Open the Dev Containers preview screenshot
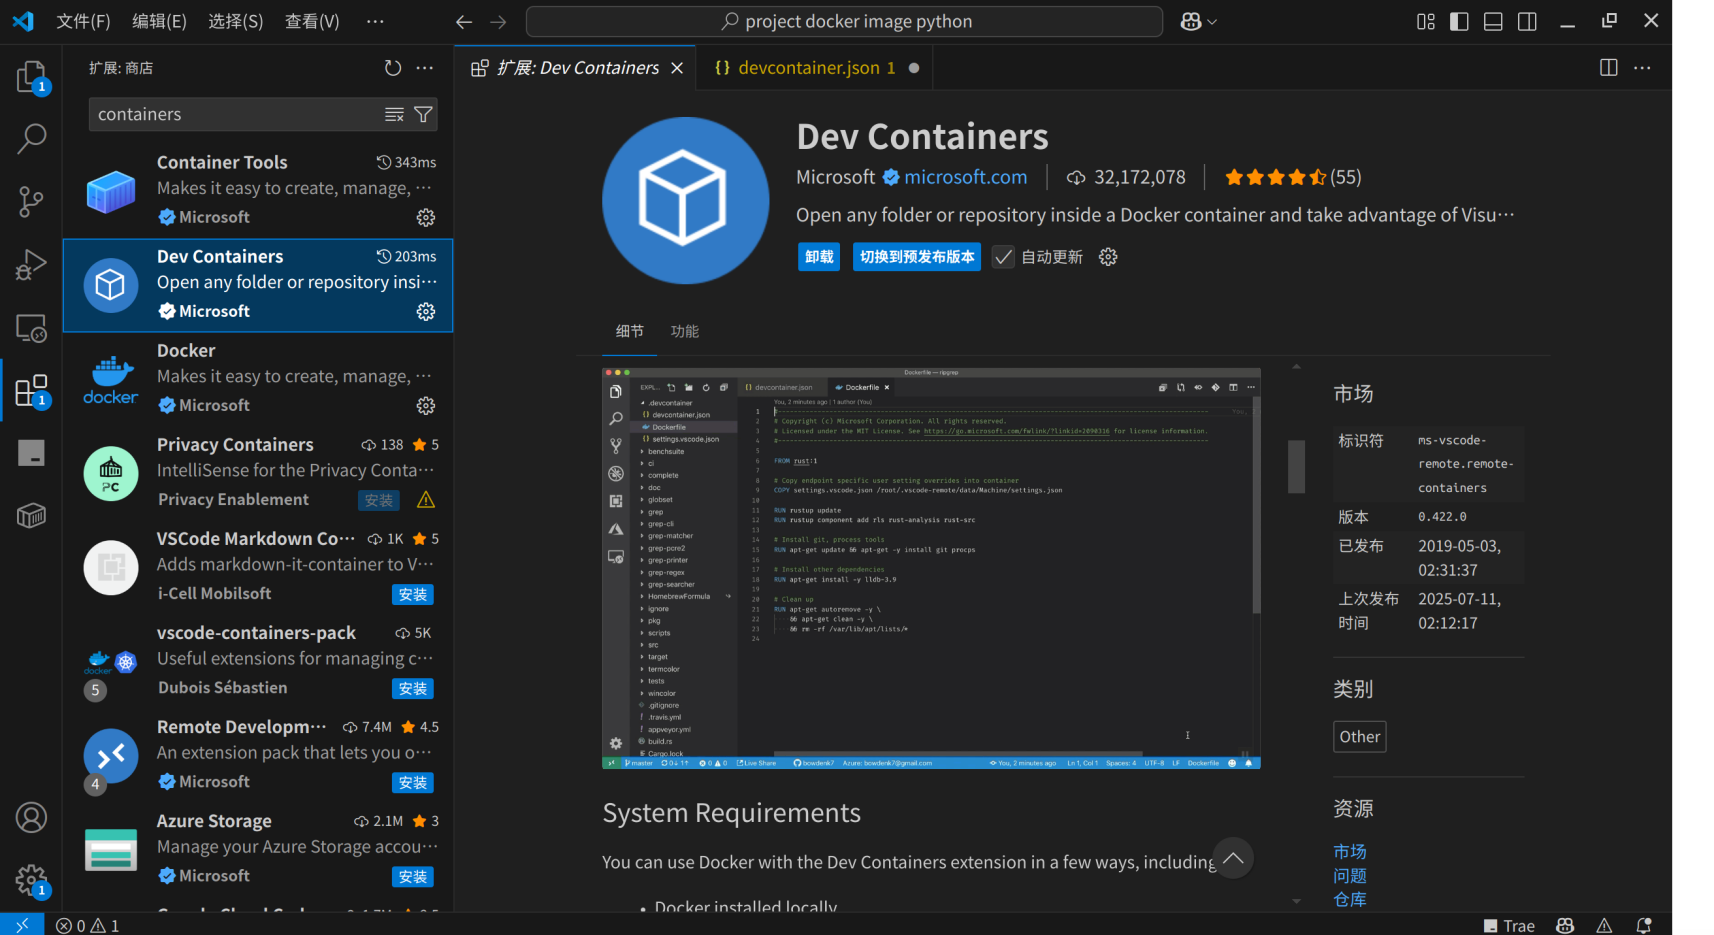Image resolution: width=1714 pixels, height=935 pixels. [931, 568]
